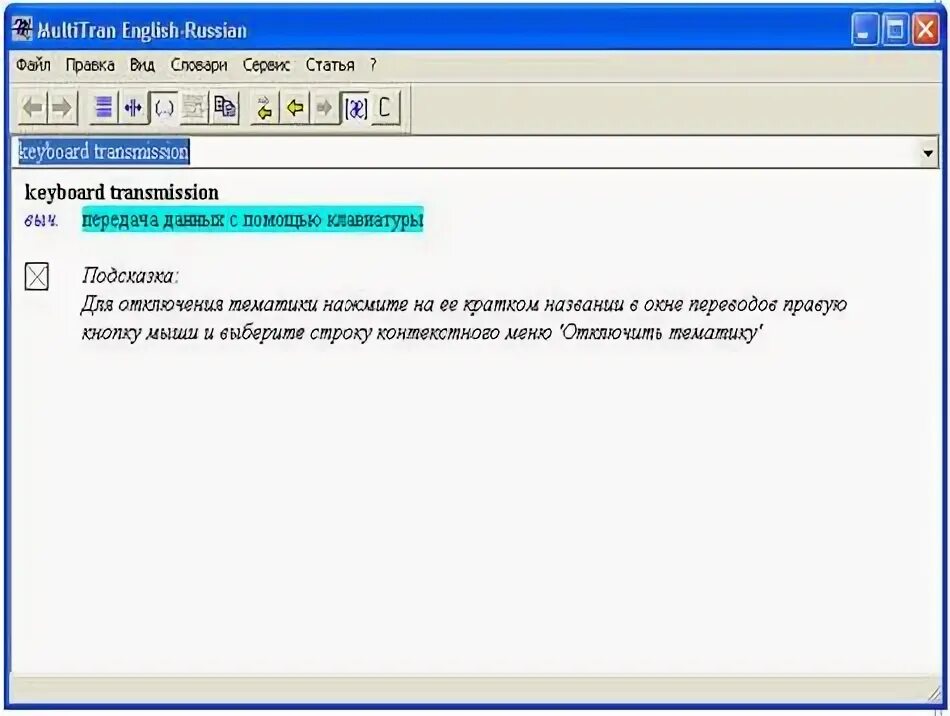Click the grayed-out list toolbar icon
The image size is (950, 716).
point(194,108)
